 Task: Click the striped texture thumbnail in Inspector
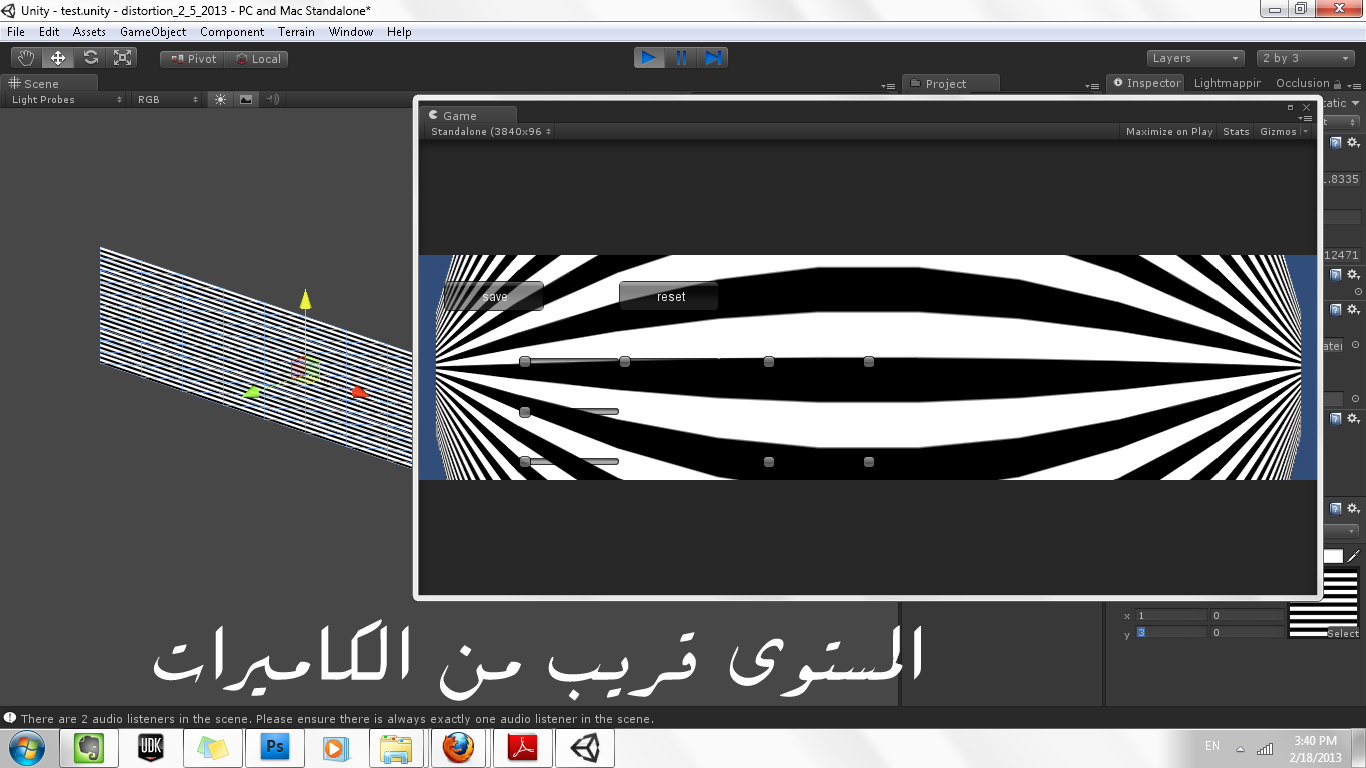pos(1323,603)
